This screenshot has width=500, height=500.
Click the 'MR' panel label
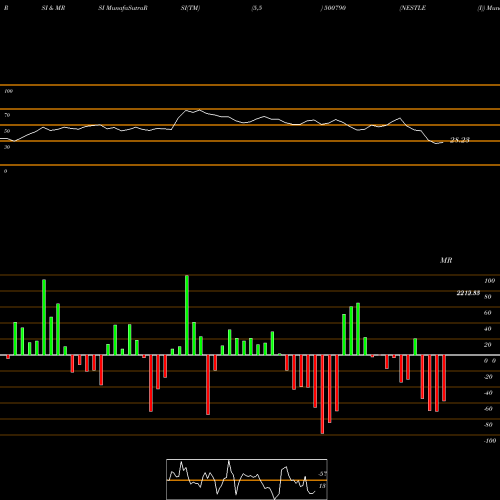[446, 260]
